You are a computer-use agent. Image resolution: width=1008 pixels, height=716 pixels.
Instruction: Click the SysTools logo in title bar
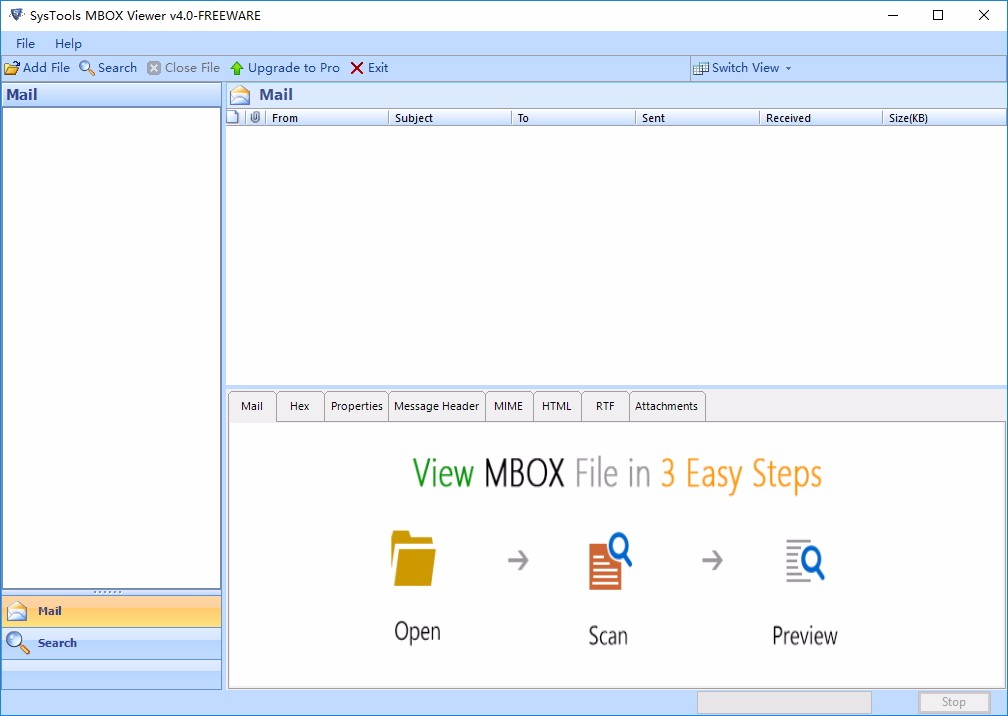pos(16,15)
